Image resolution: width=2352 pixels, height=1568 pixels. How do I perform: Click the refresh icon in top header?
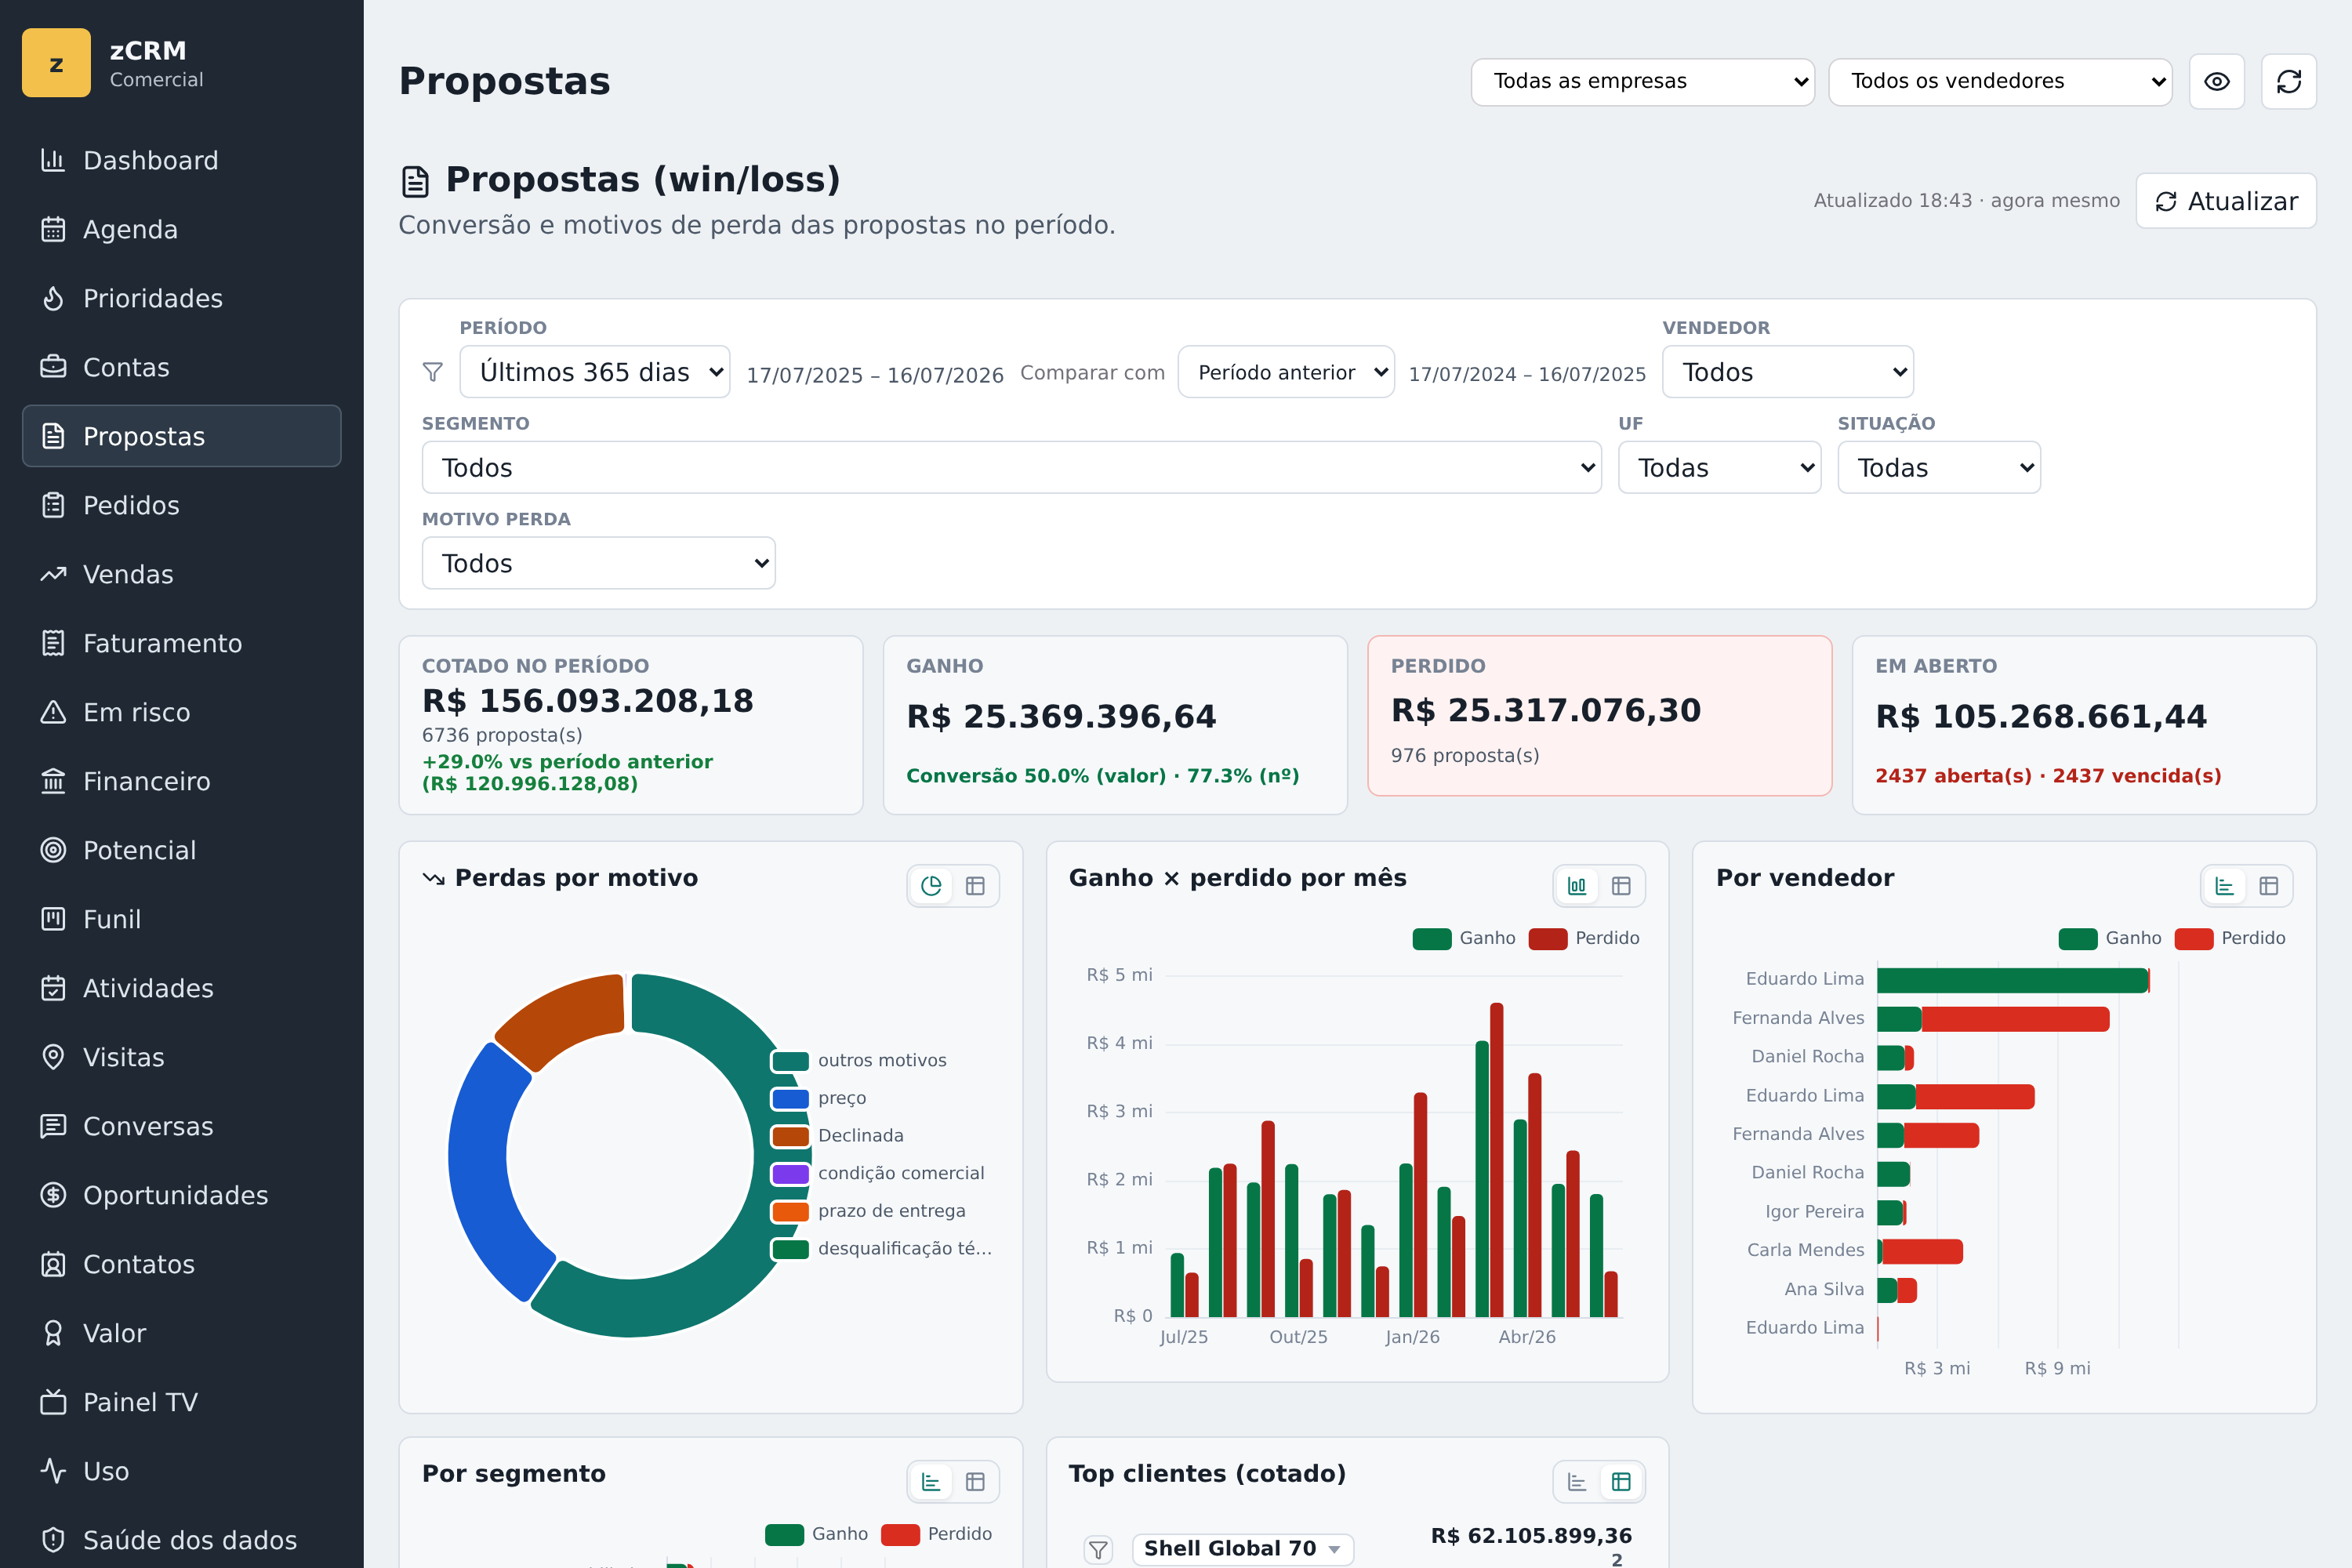tap(2288, 81)
